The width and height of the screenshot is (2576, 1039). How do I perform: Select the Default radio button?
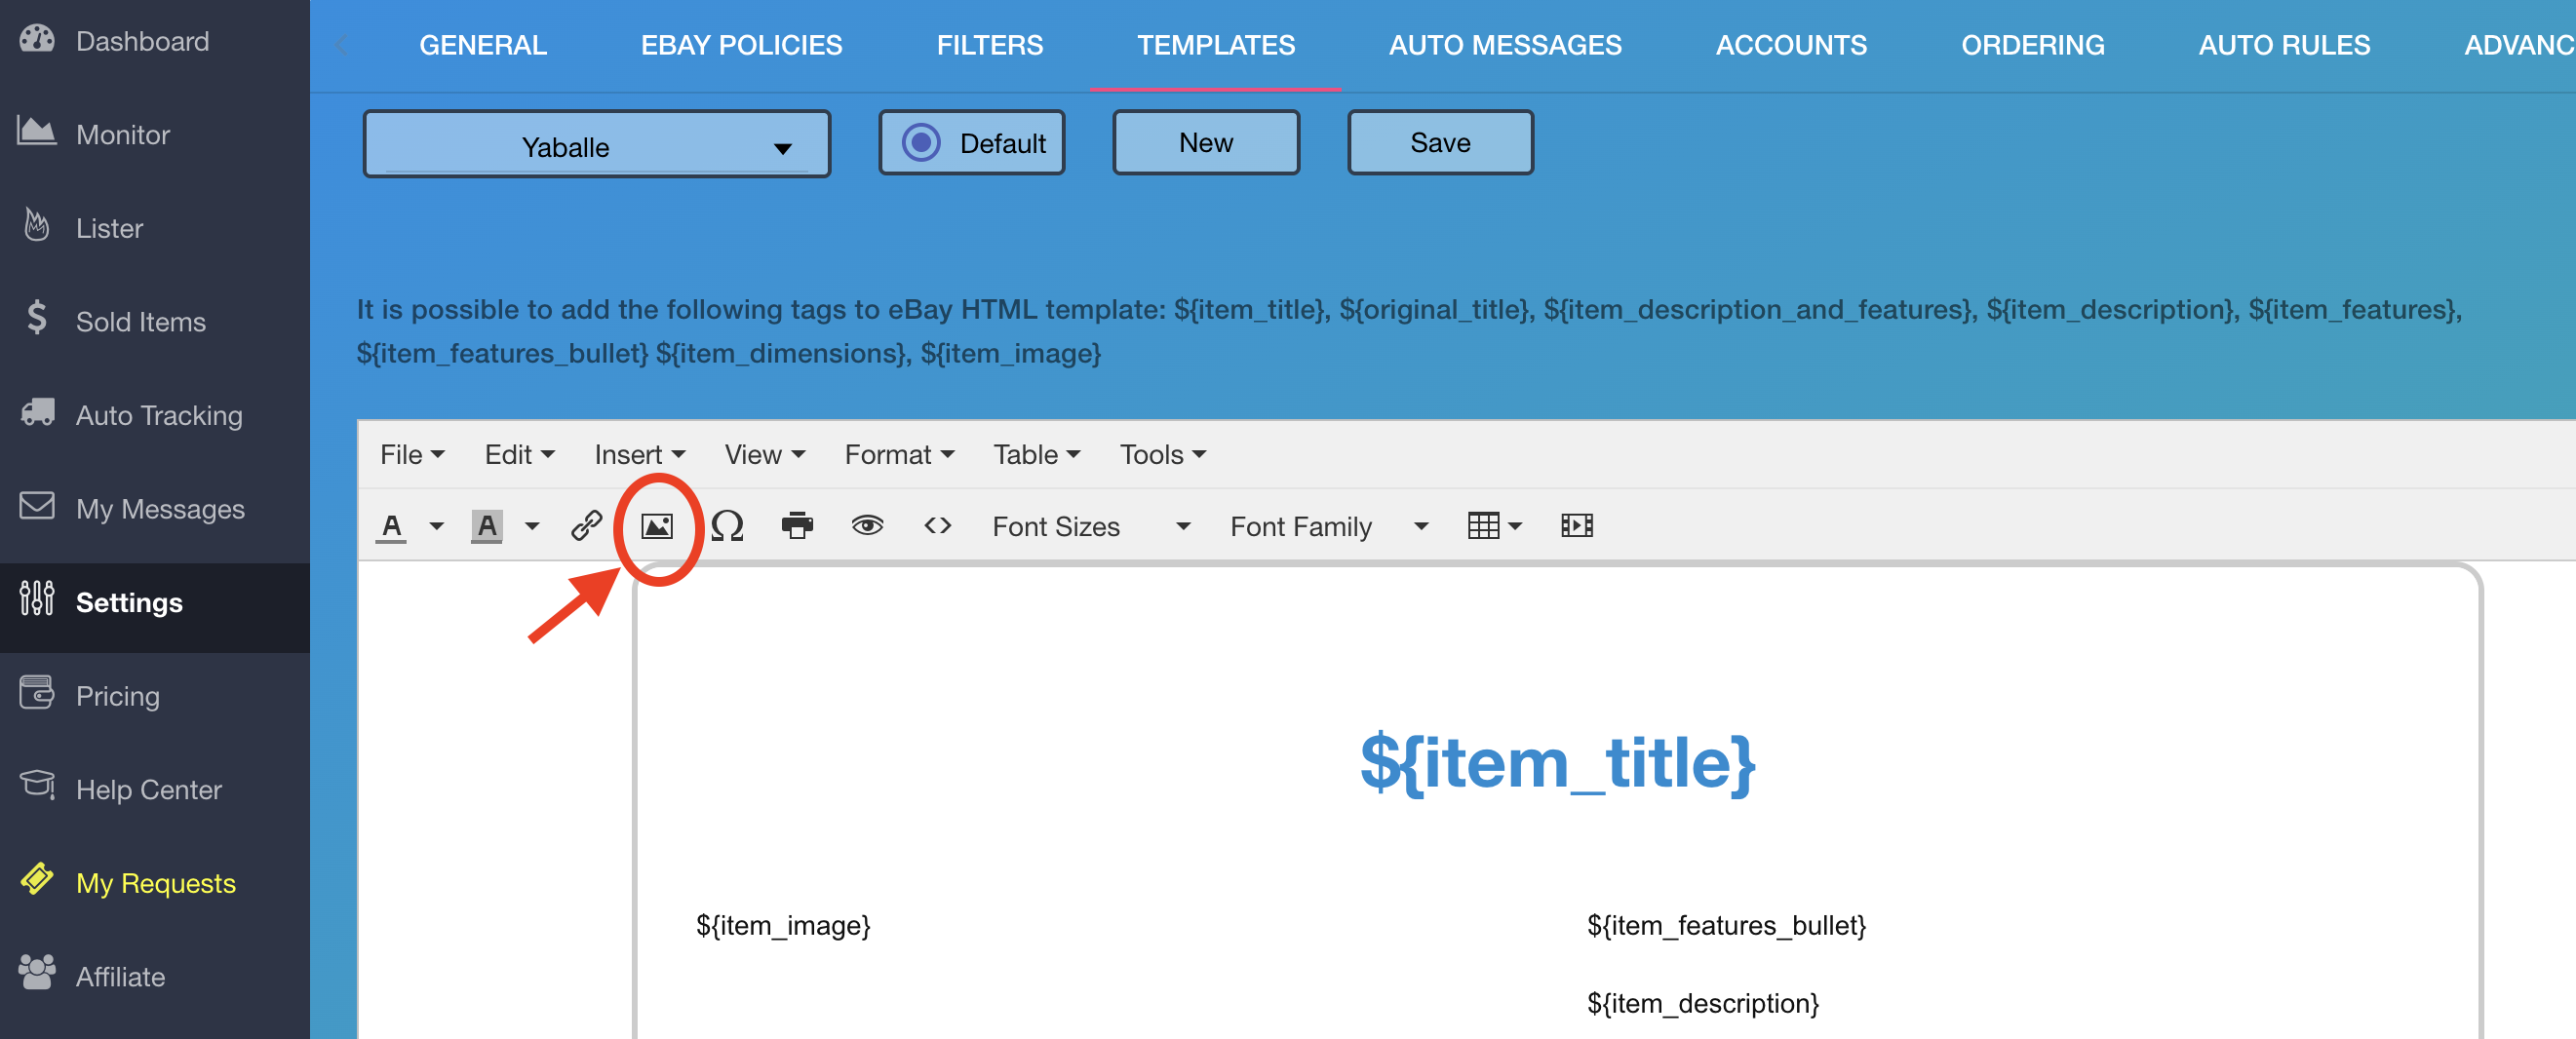[x=921, y=143]
